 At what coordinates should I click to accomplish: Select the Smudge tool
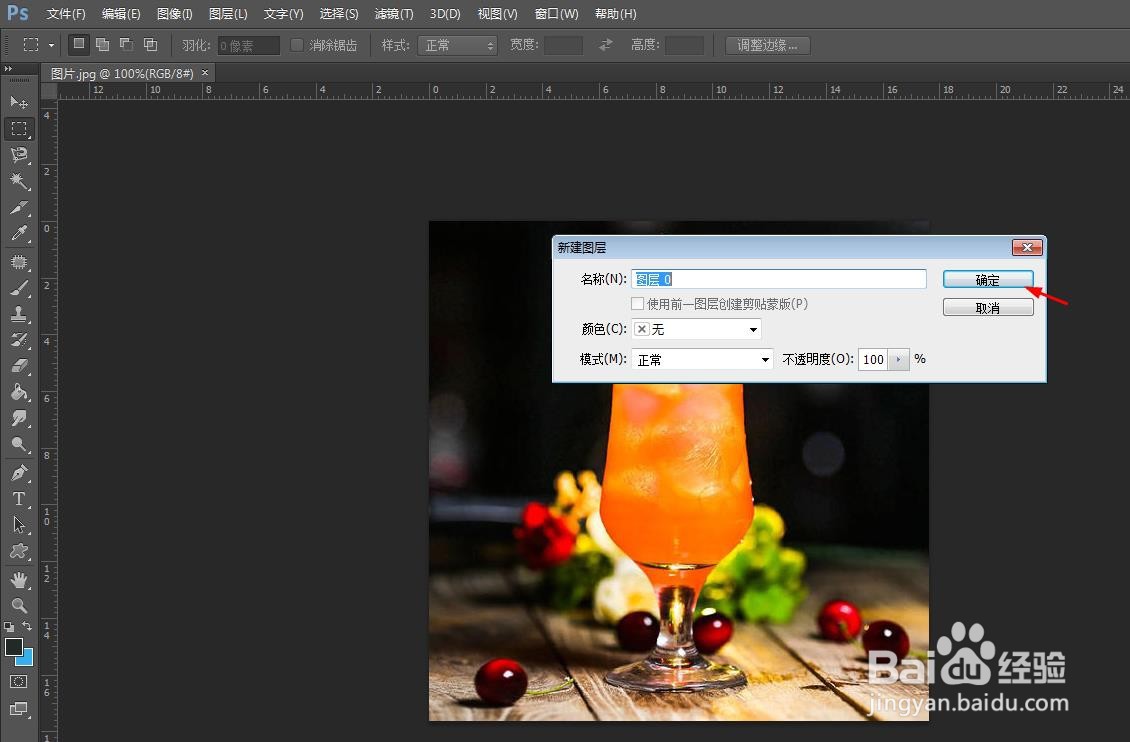click(x=19, y=418)
